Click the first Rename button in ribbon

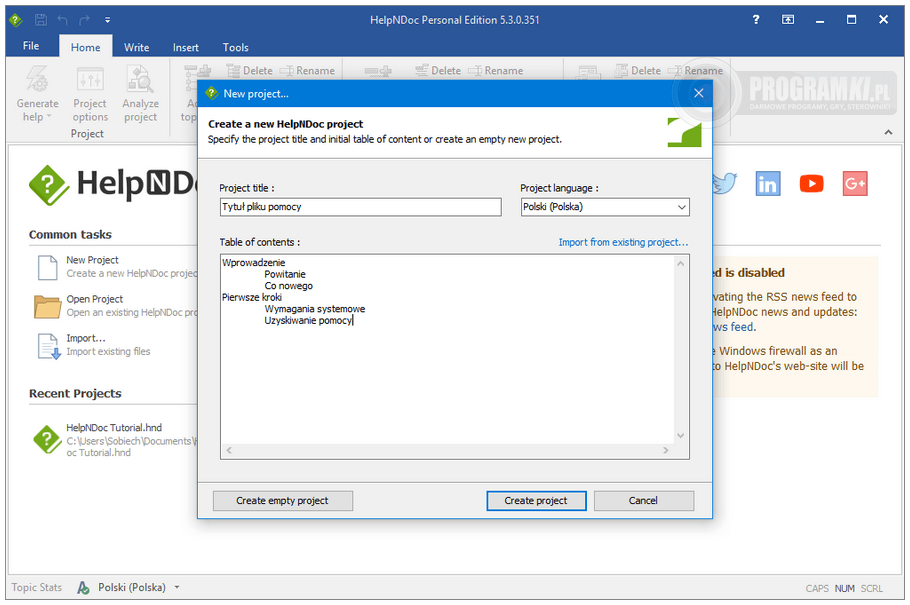coord(308,71)
